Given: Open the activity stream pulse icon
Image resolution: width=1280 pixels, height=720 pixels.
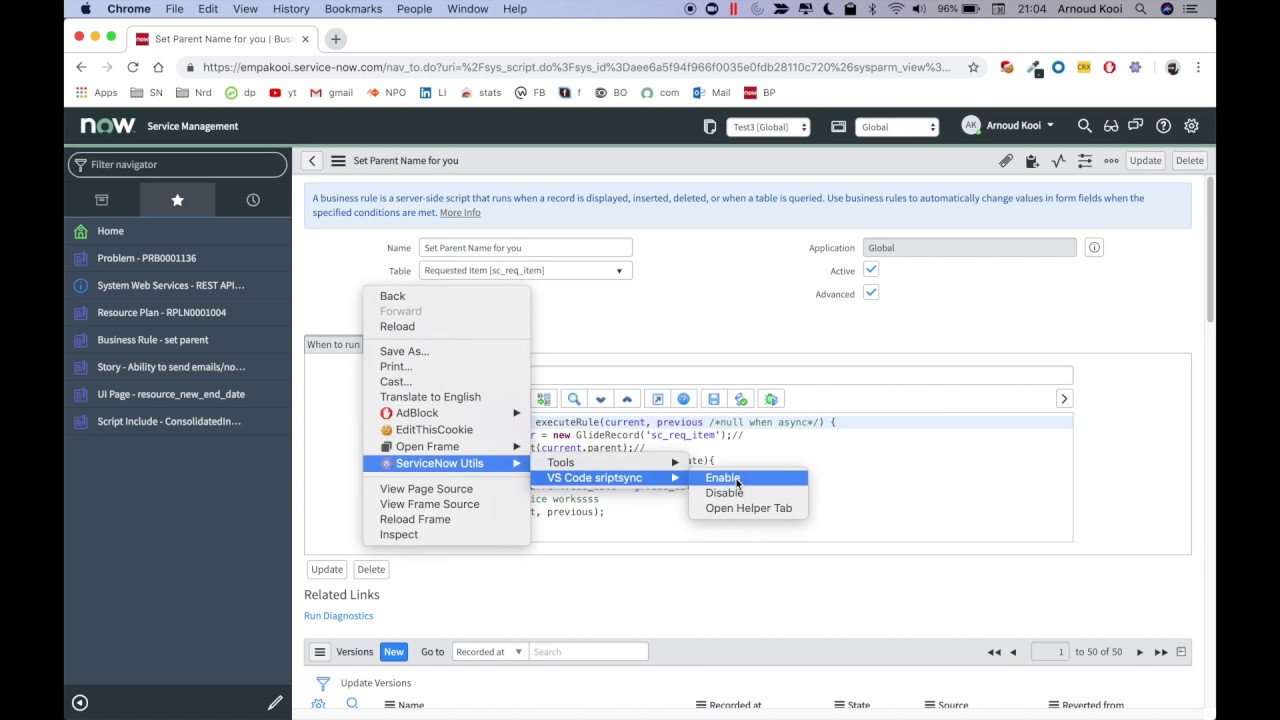Looking at the screenshot, I should [1059, 160].
